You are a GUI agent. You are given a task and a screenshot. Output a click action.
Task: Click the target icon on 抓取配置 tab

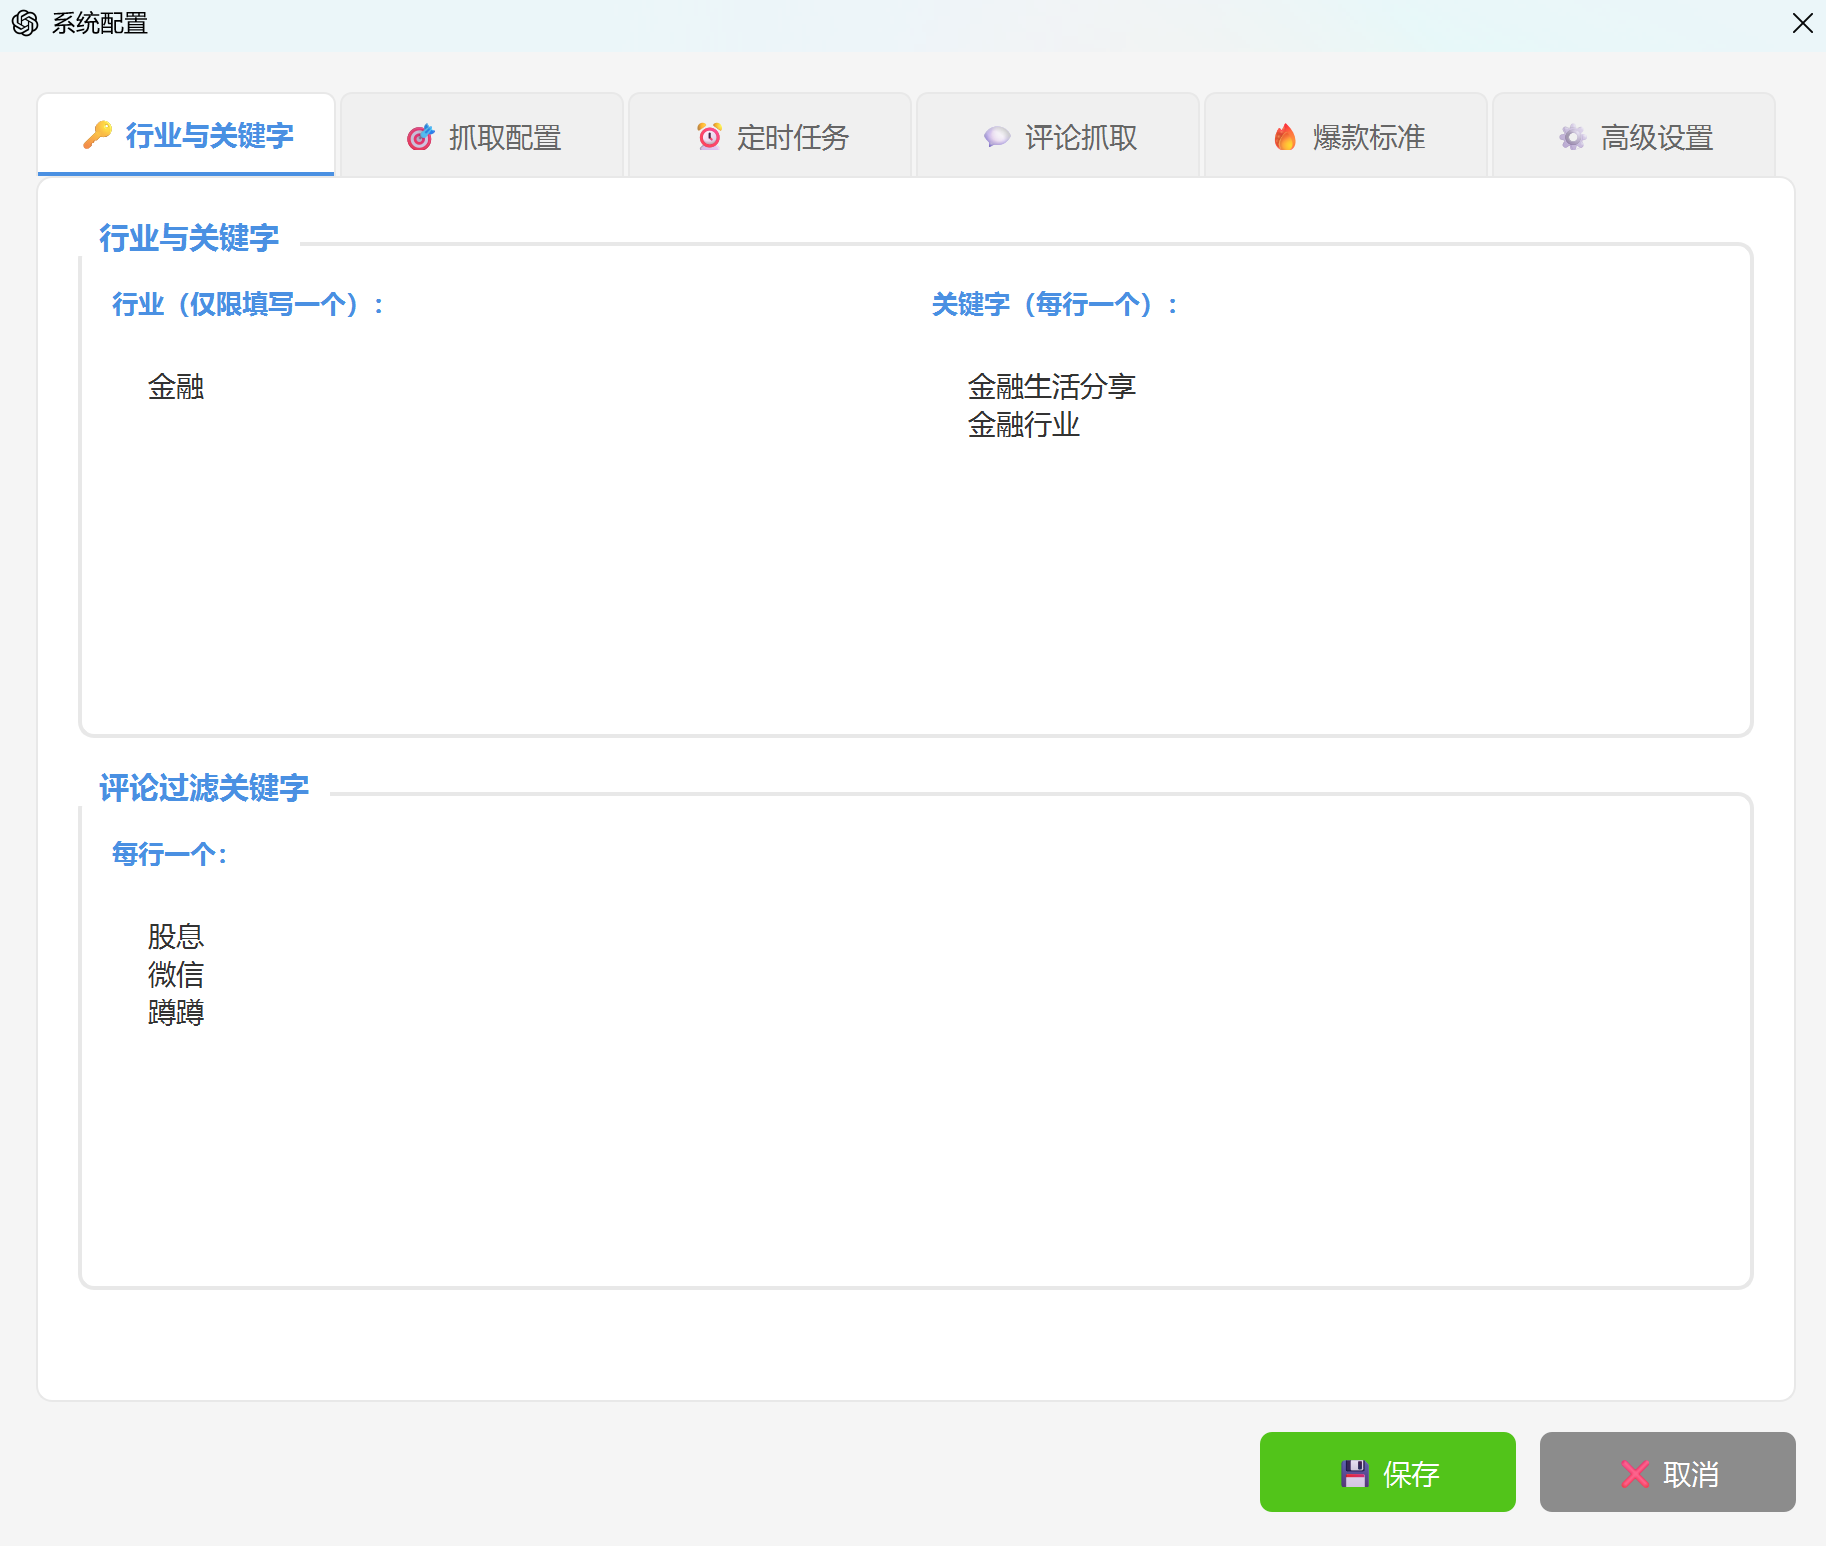(x=421, y=137)
